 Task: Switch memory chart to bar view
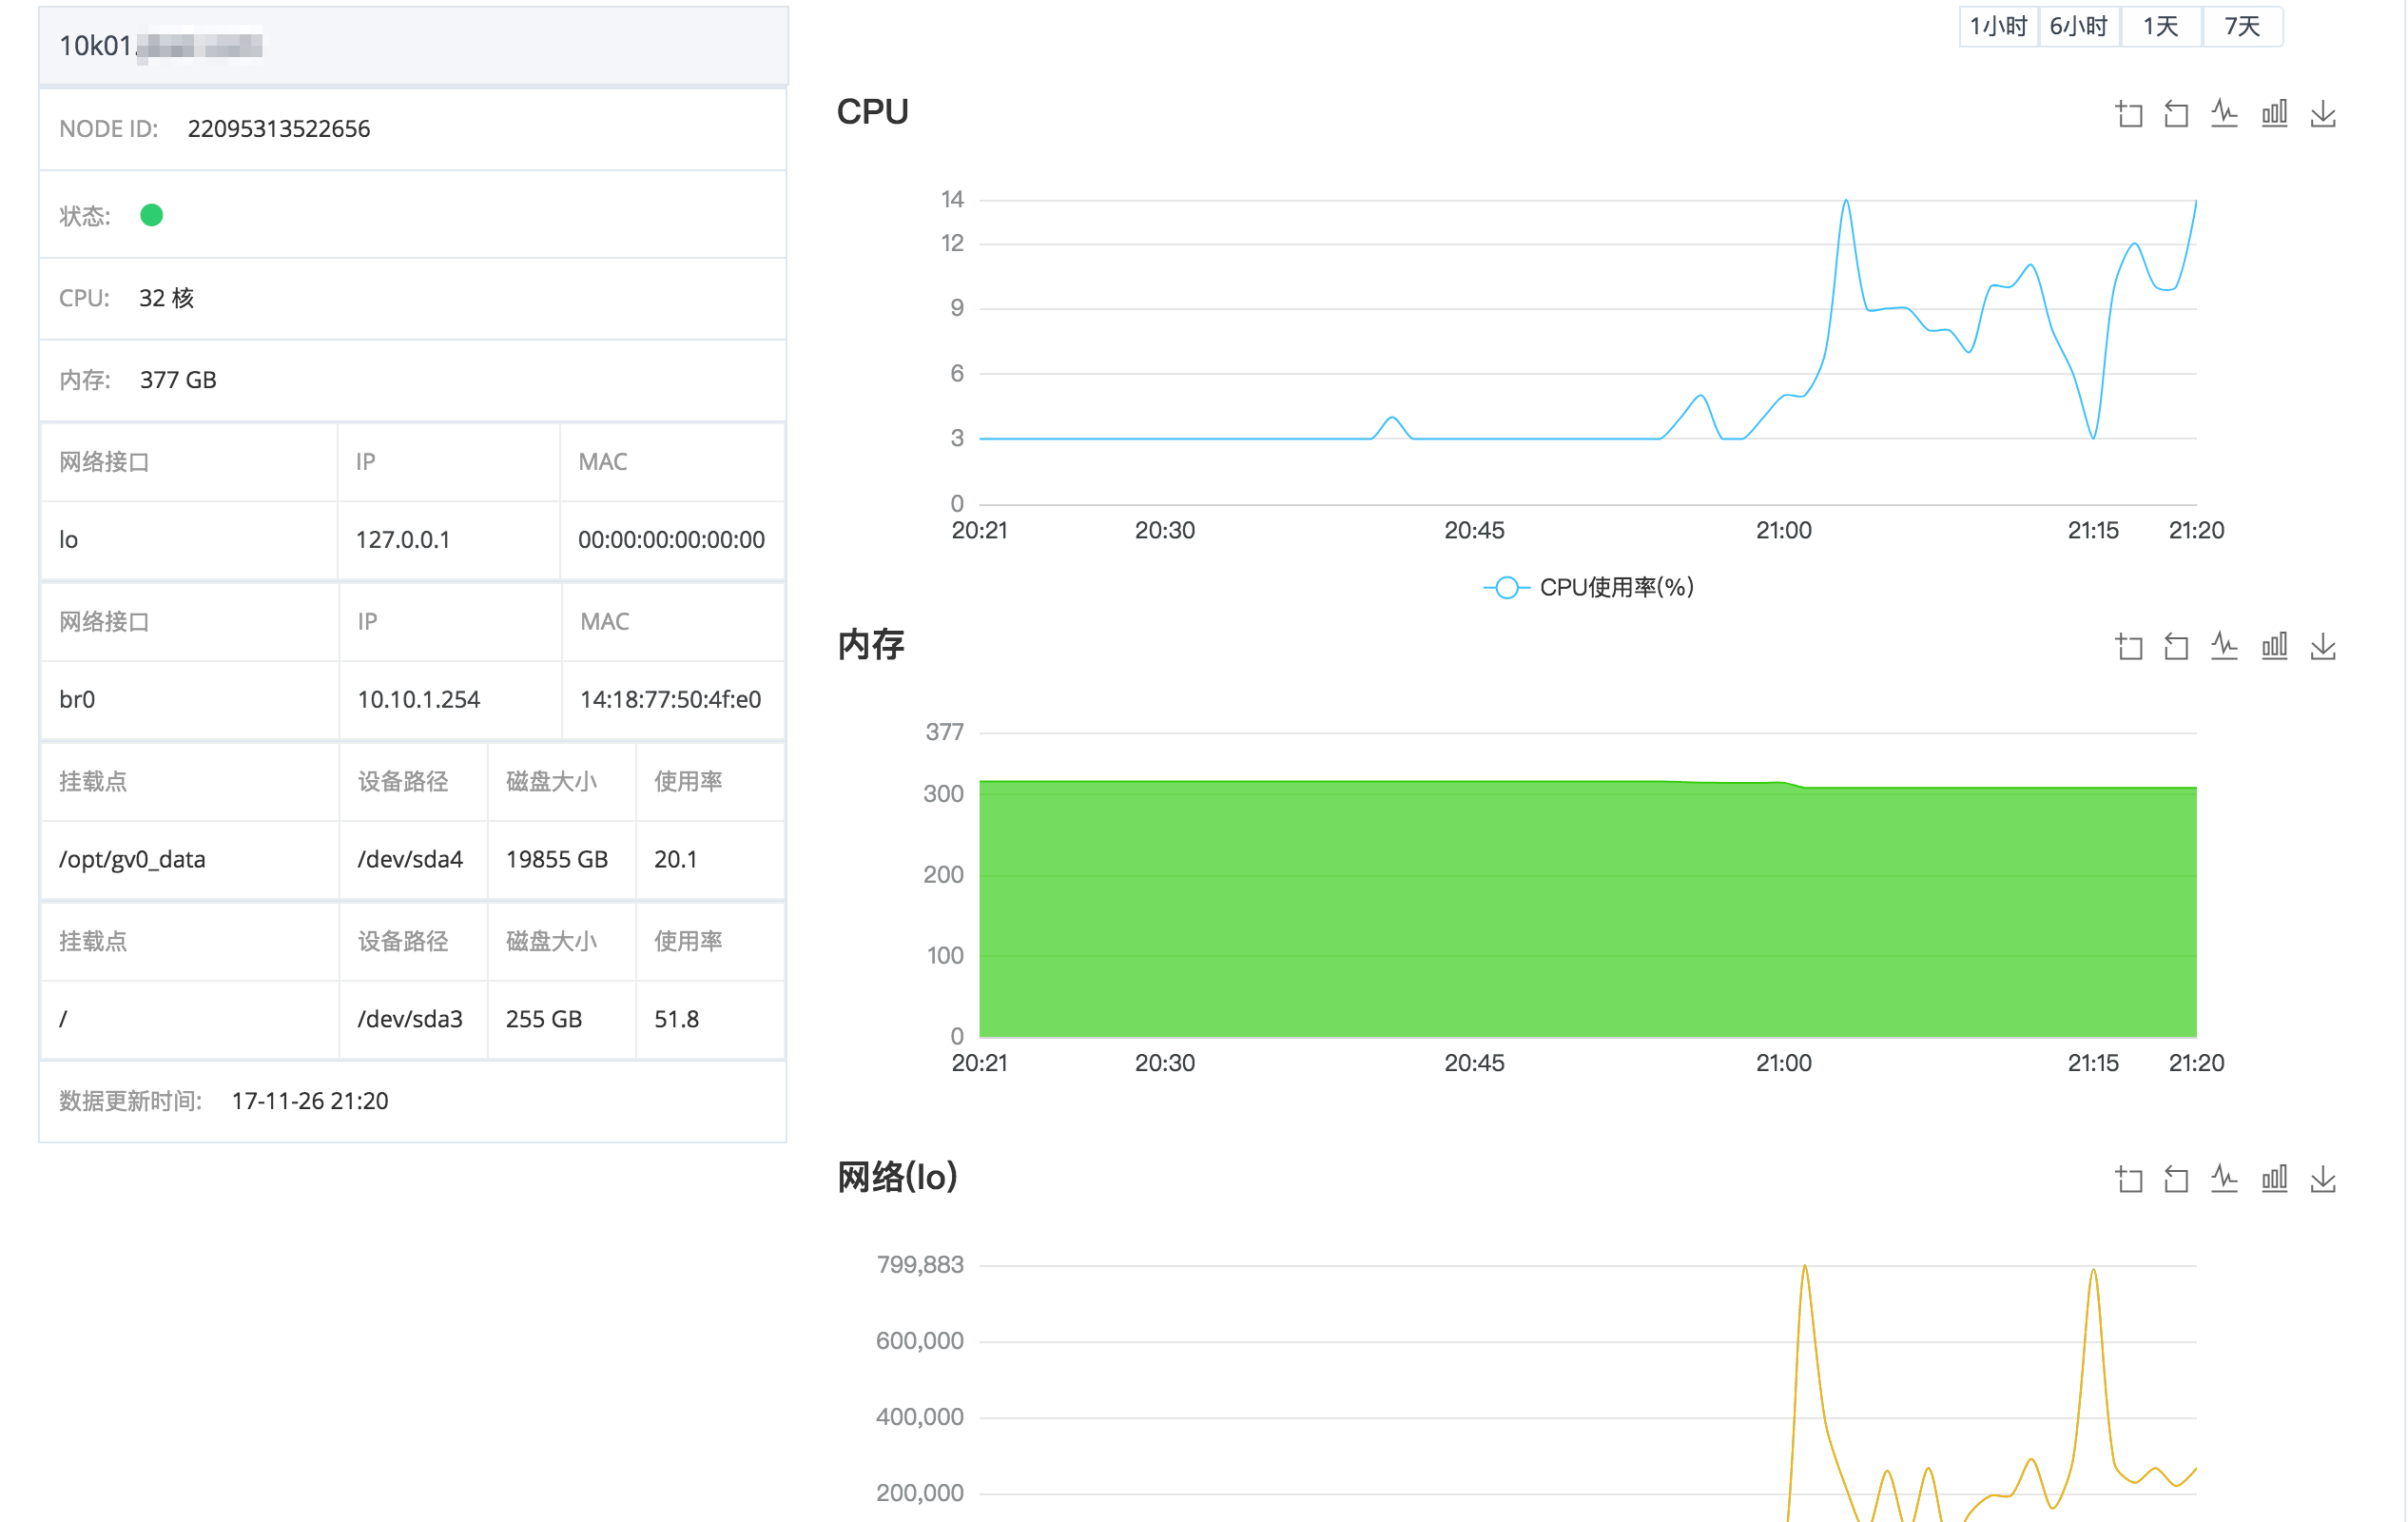coord(2274,646)
